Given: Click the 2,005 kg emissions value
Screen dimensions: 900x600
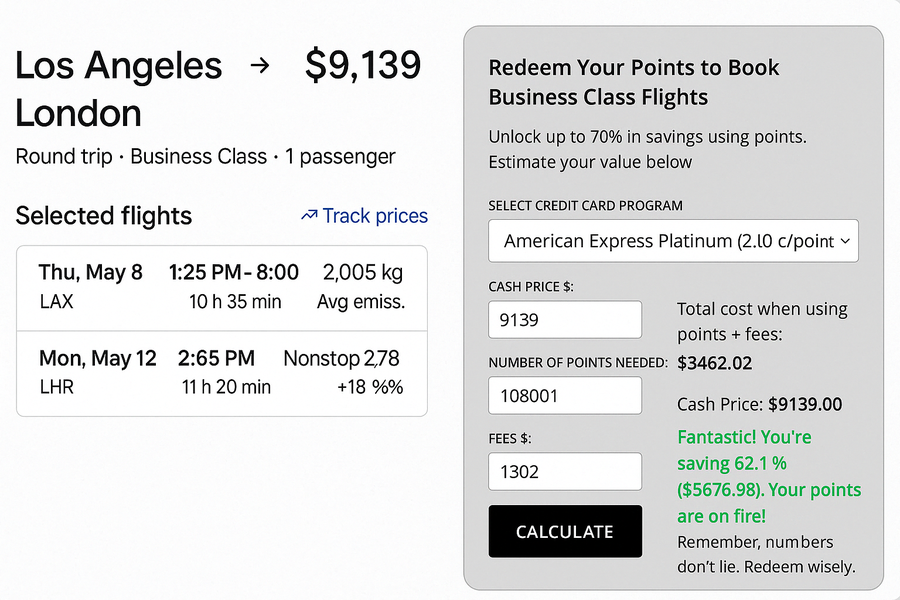Looking at the screenshot, I should [x=362, y=272].
